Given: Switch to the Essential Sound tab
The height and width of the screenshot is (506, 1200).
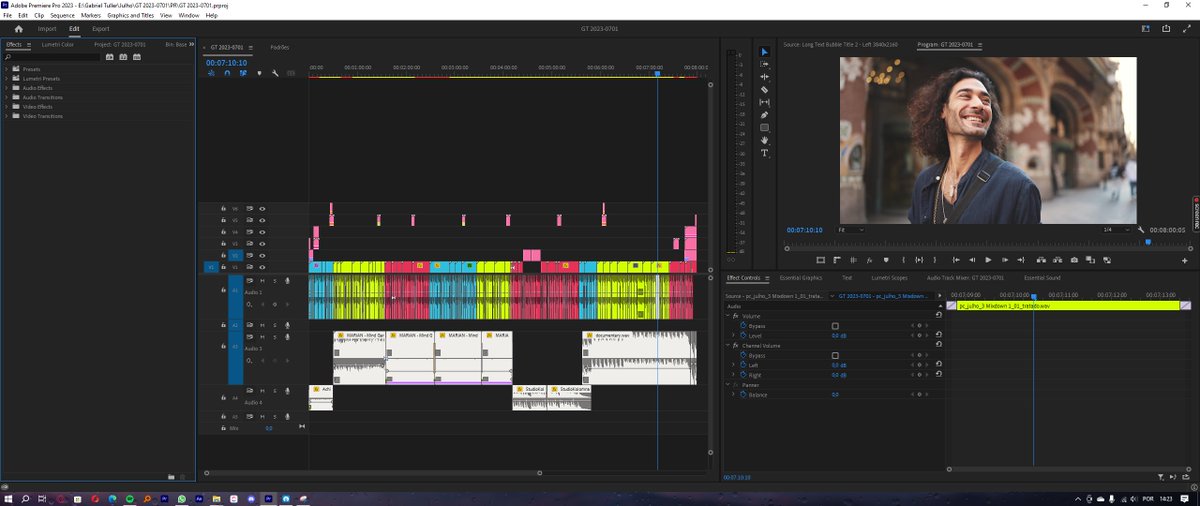Looking at the screenshot, I should (1041, 277).
